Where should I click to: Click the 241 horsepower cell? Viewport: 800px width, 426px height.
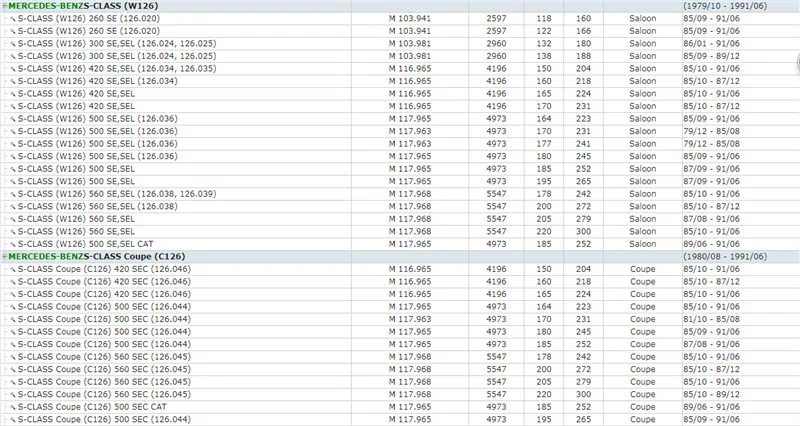(583, 143)
